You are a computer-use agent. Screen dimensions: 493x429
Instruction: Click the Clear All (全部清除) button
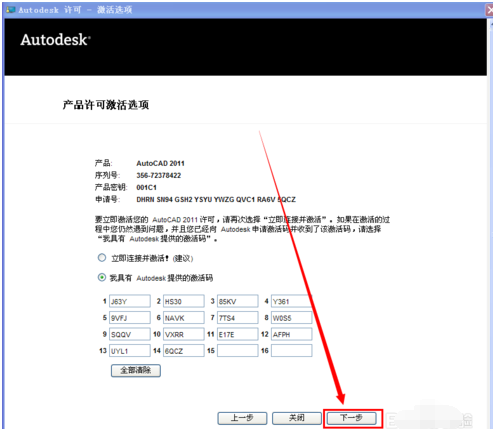[x=136, y=370]
